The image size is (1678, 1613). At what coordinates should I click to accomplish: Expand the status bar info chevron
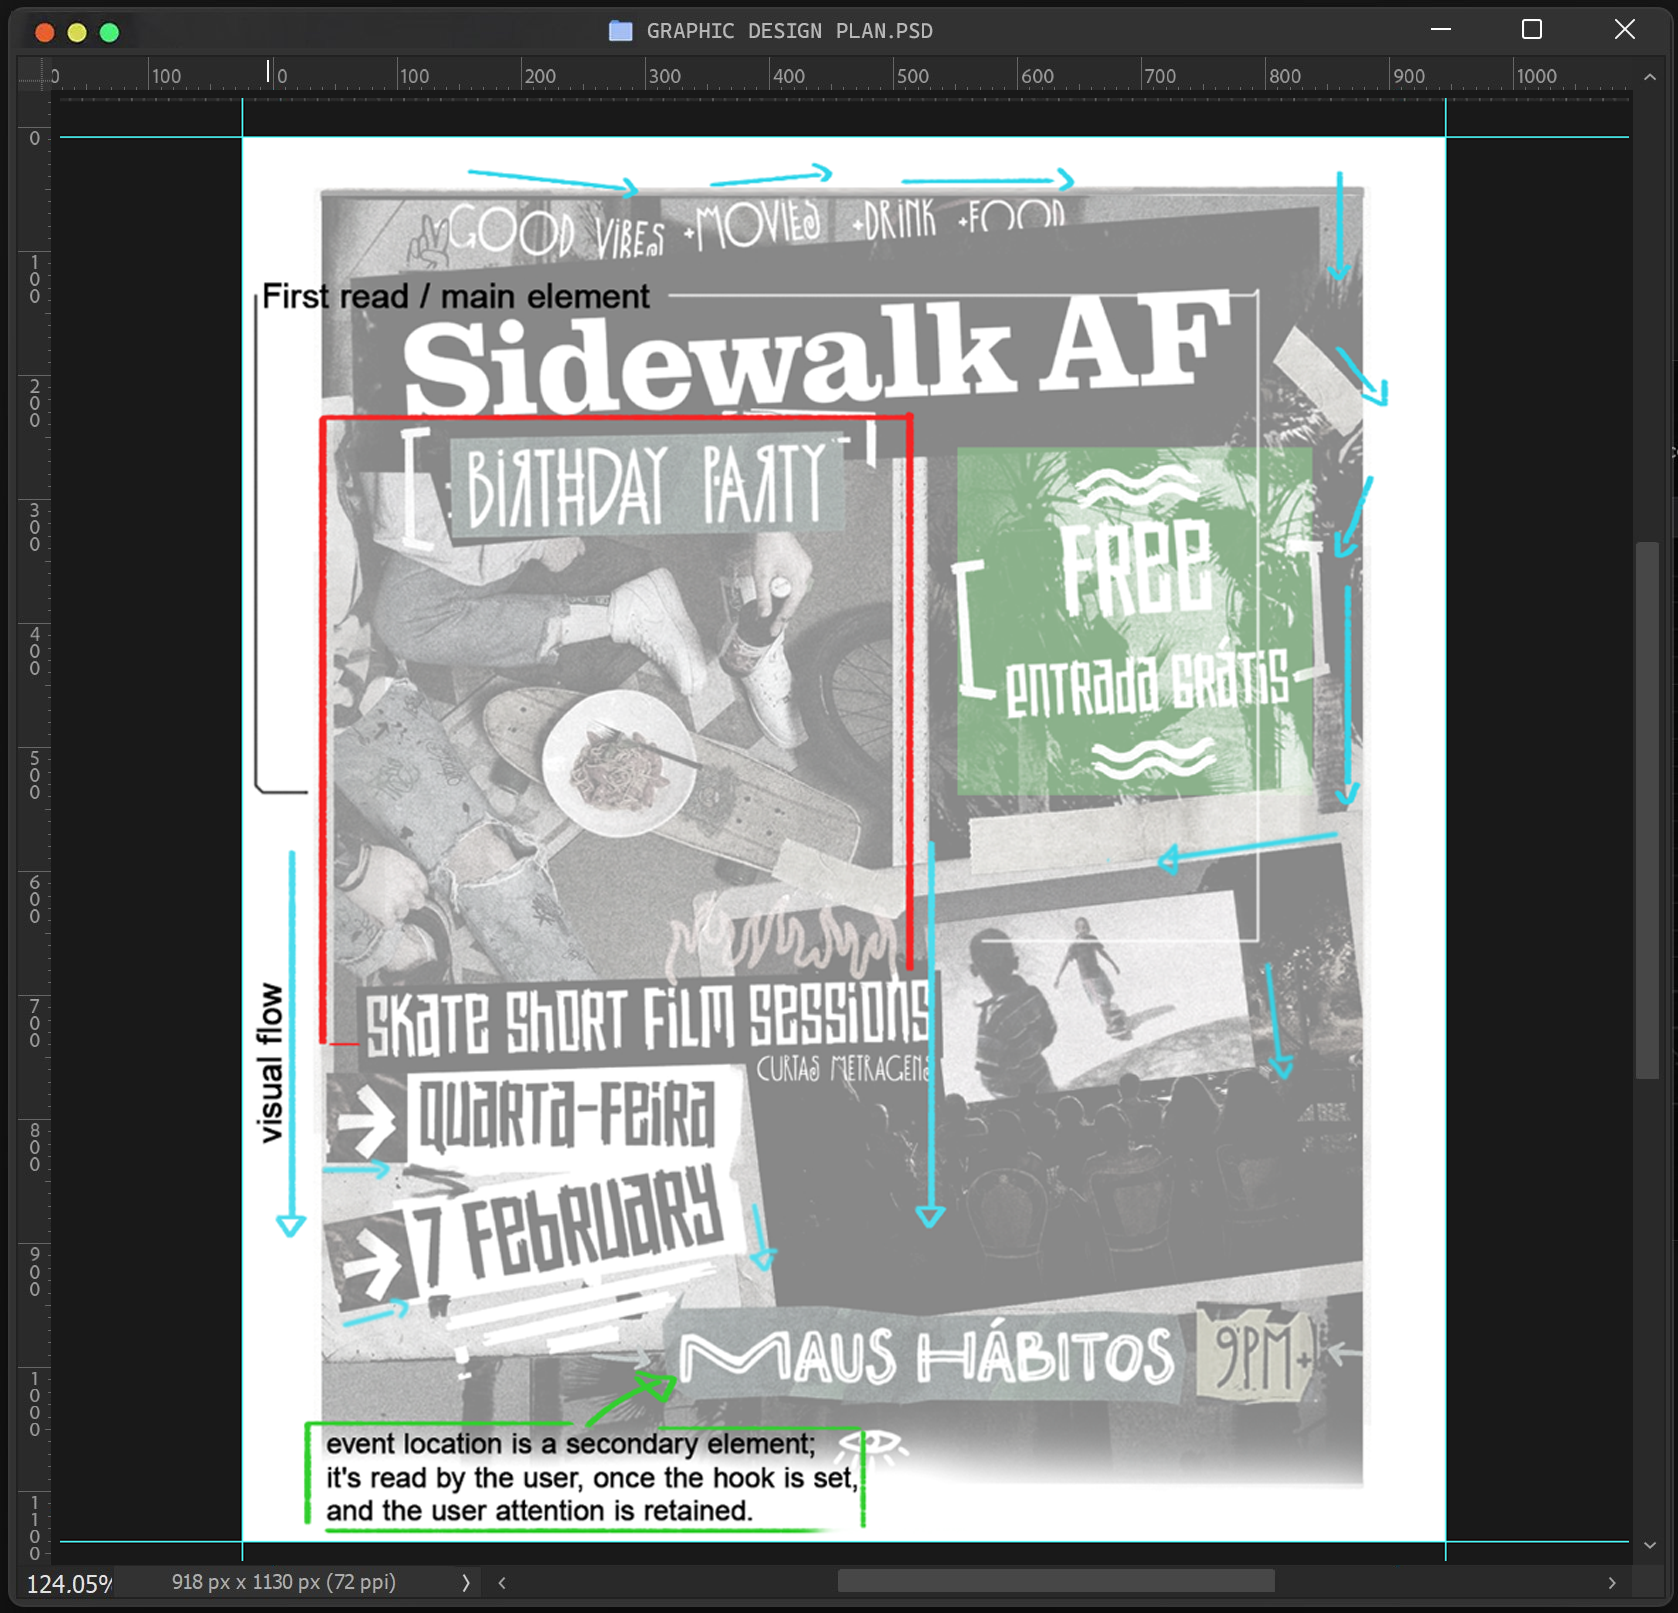point(465,1583)
